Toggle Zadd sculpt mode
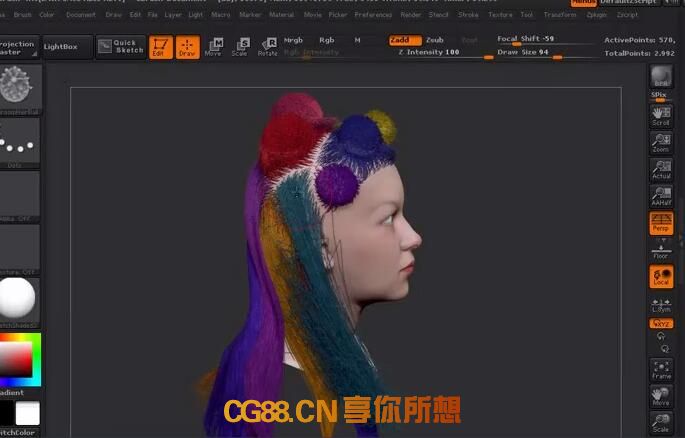The image size is (685, 438). tap(405, 40)
